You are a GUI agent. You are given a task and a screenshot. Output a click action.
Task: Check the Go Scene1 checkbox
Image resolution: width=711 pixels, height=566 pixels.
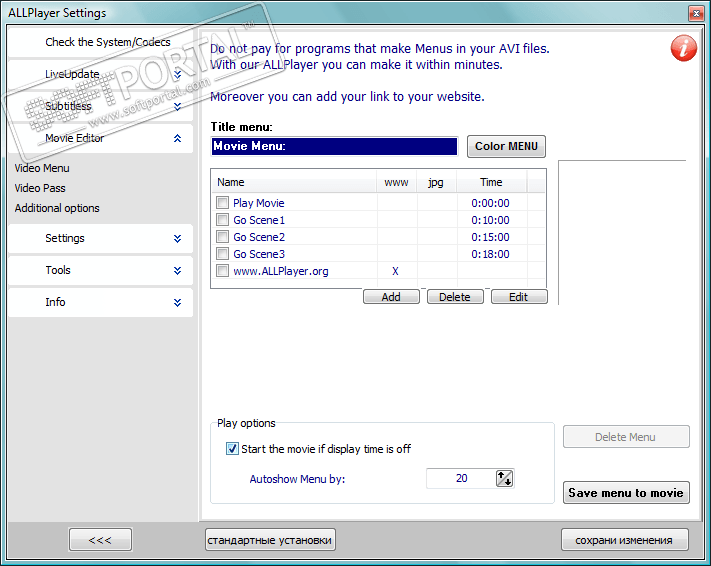pyautogui.click(x=222, y=220)
